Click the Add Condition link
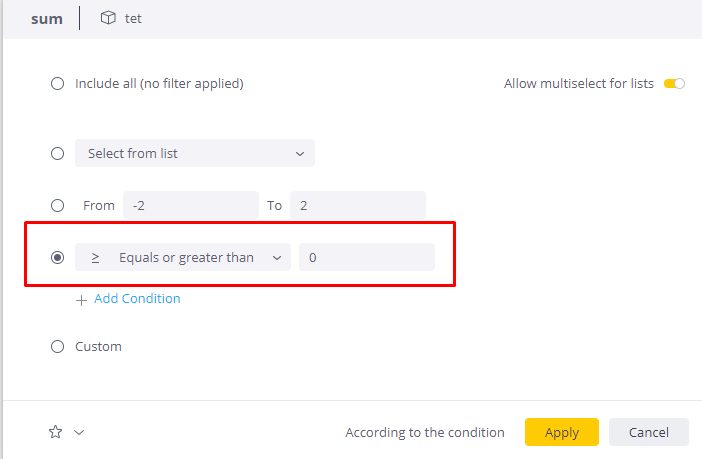The height and width of the screenshot is (459, 702). [x=137, y=299]
